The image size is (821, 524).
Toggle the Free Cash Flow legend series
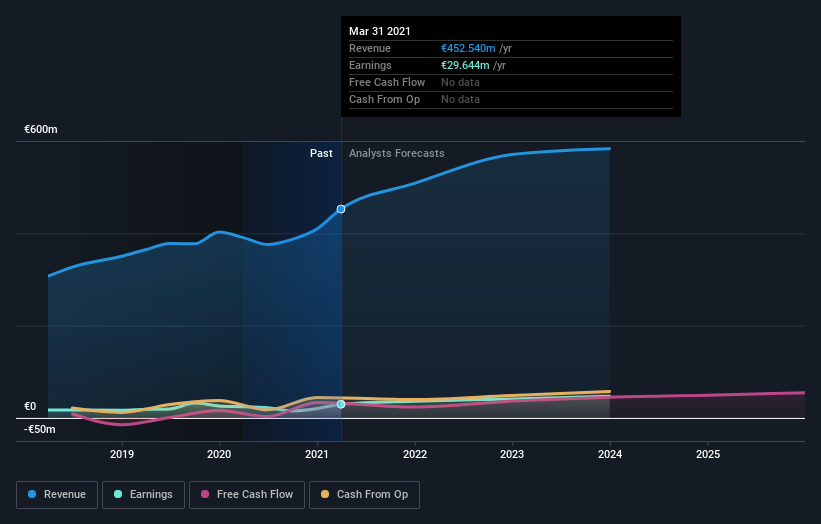coord(247,495)
